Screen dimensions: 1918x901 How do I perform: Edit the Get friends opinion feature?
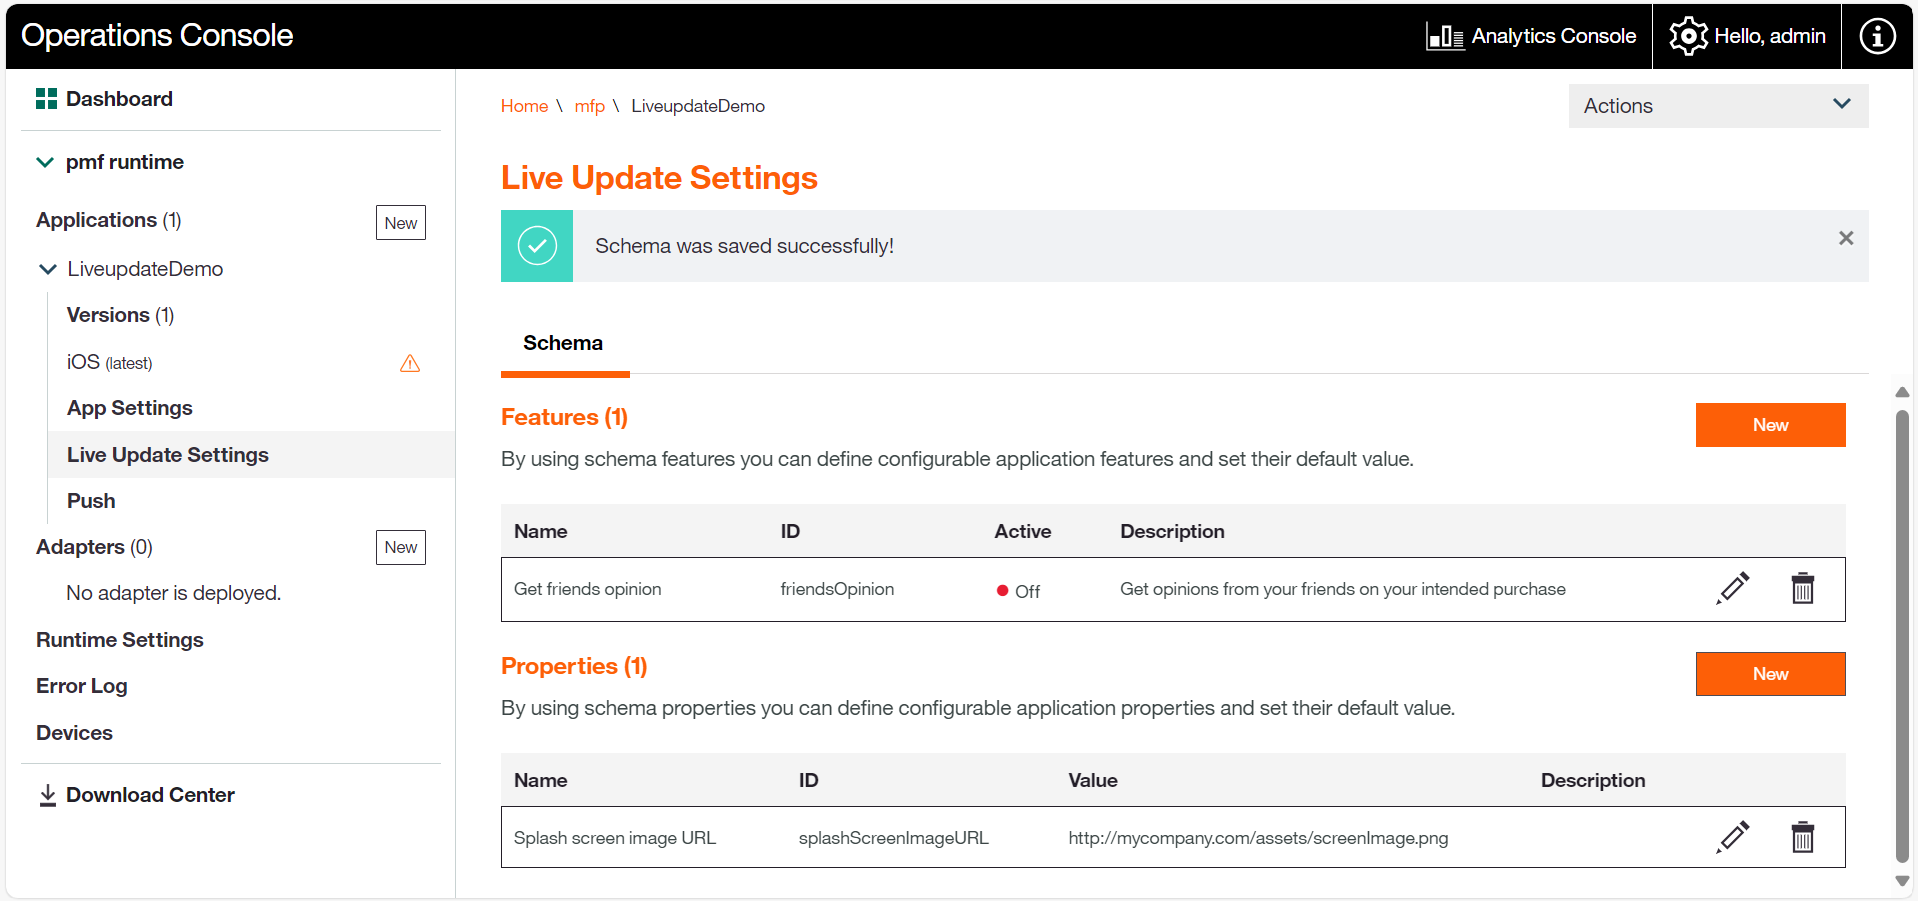coord(1732,589)
